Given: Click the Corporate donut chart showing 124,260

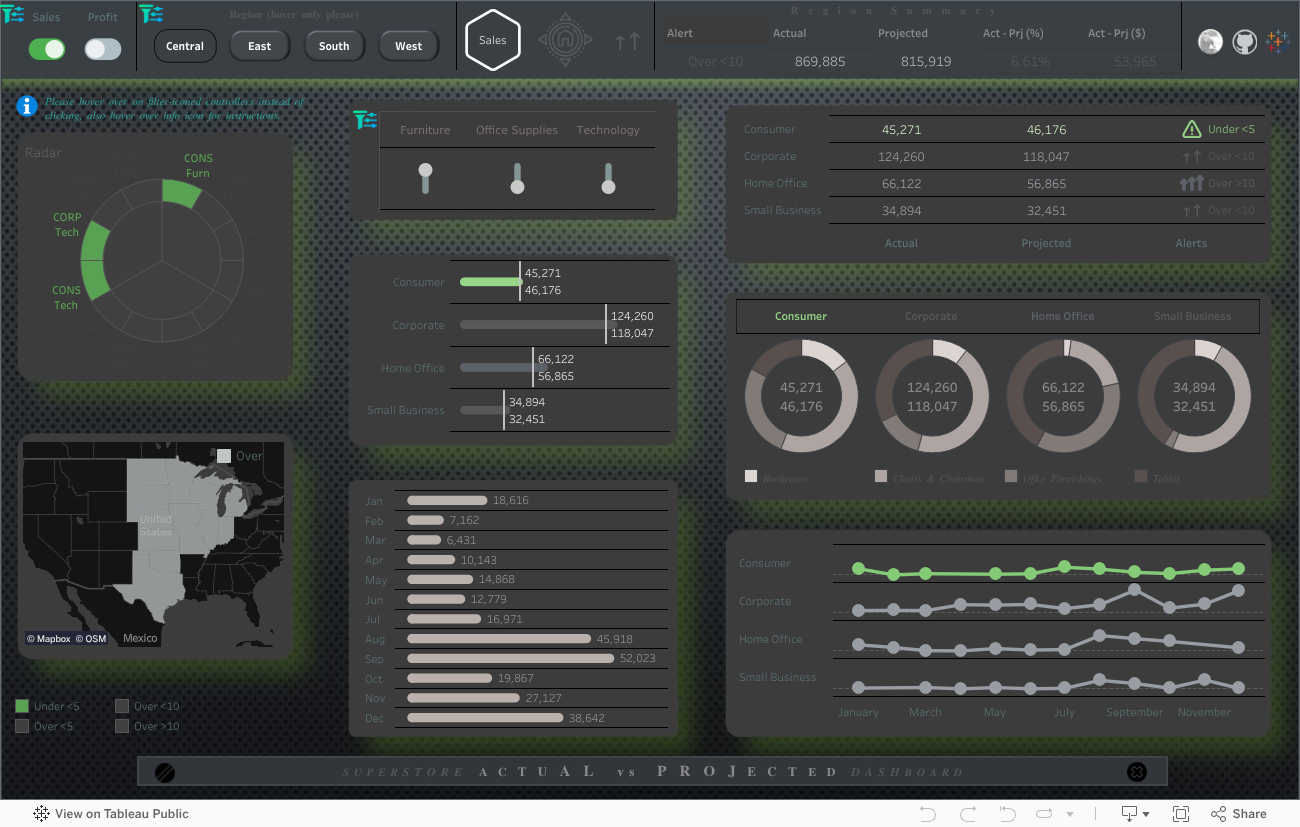Looking at the screenshot, I should (932, 396).
